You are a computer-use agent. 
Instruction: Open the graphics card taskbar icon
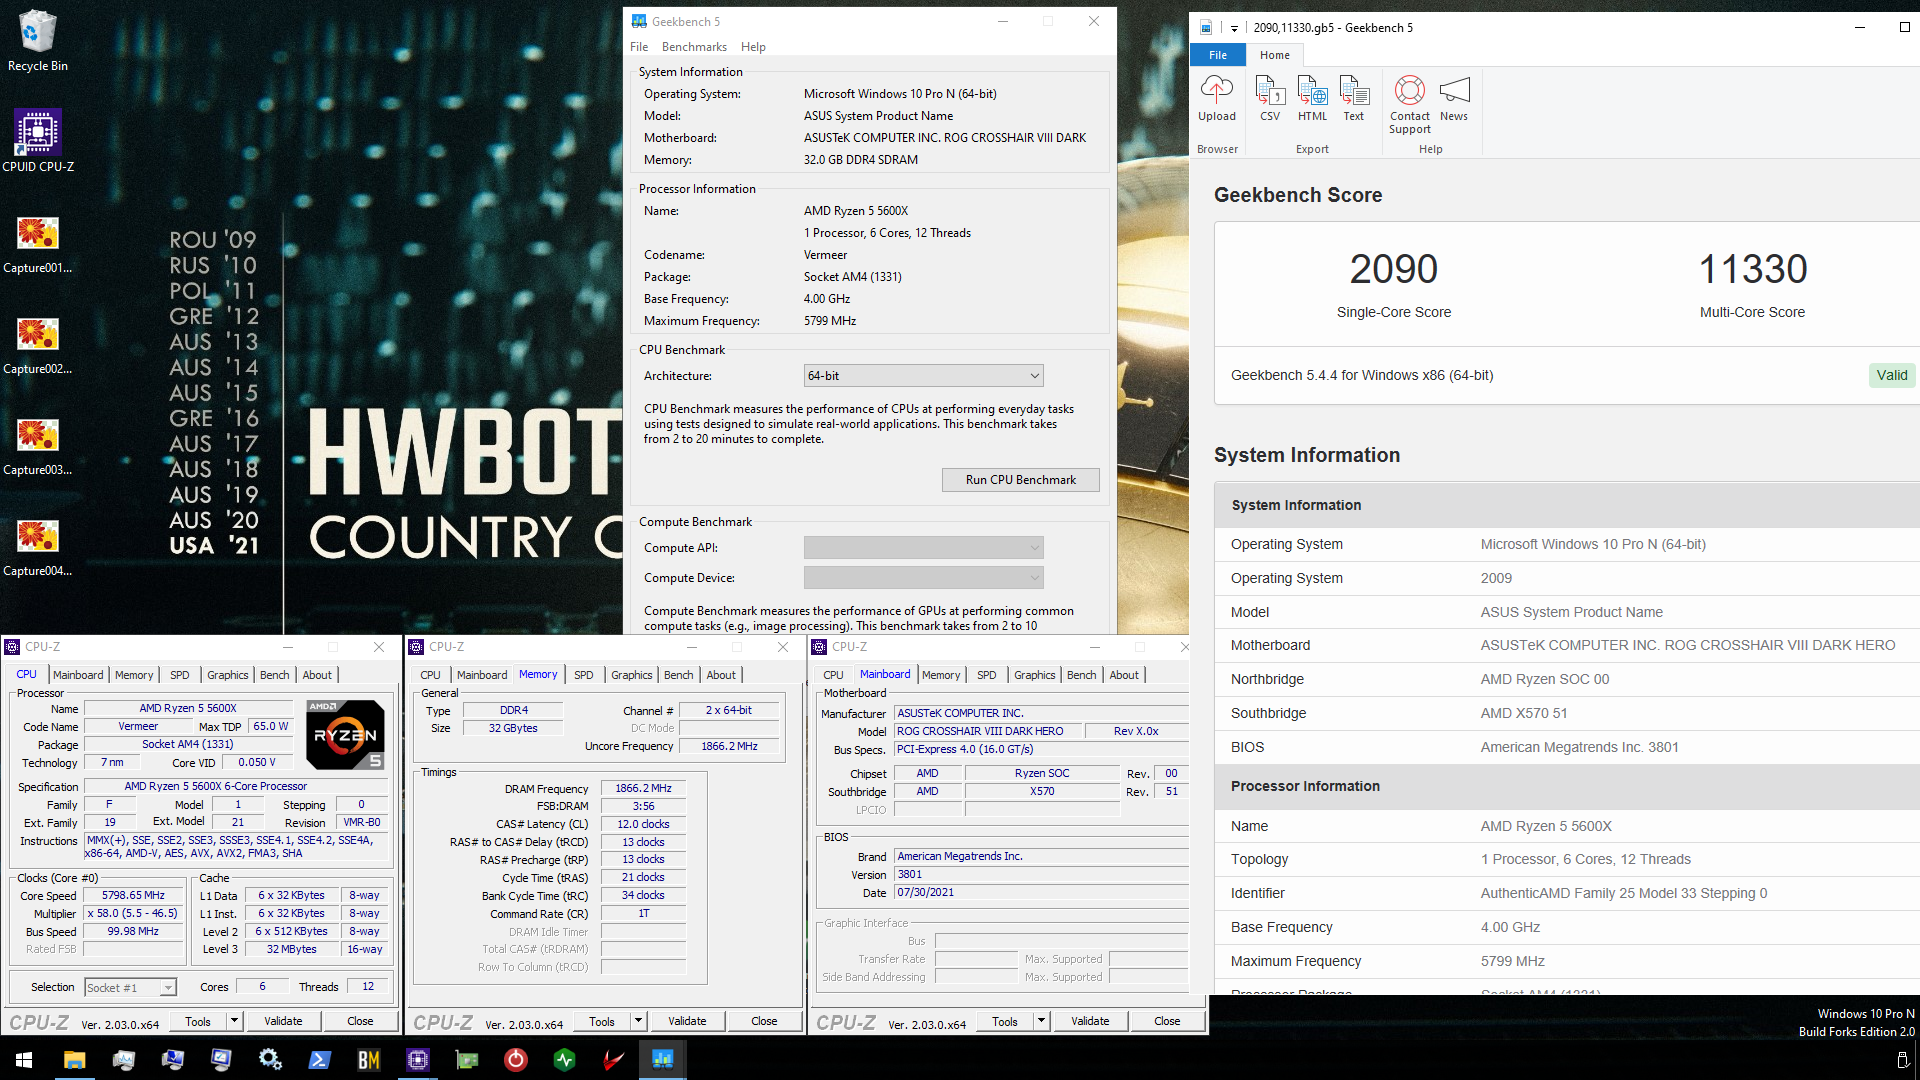467,1060
